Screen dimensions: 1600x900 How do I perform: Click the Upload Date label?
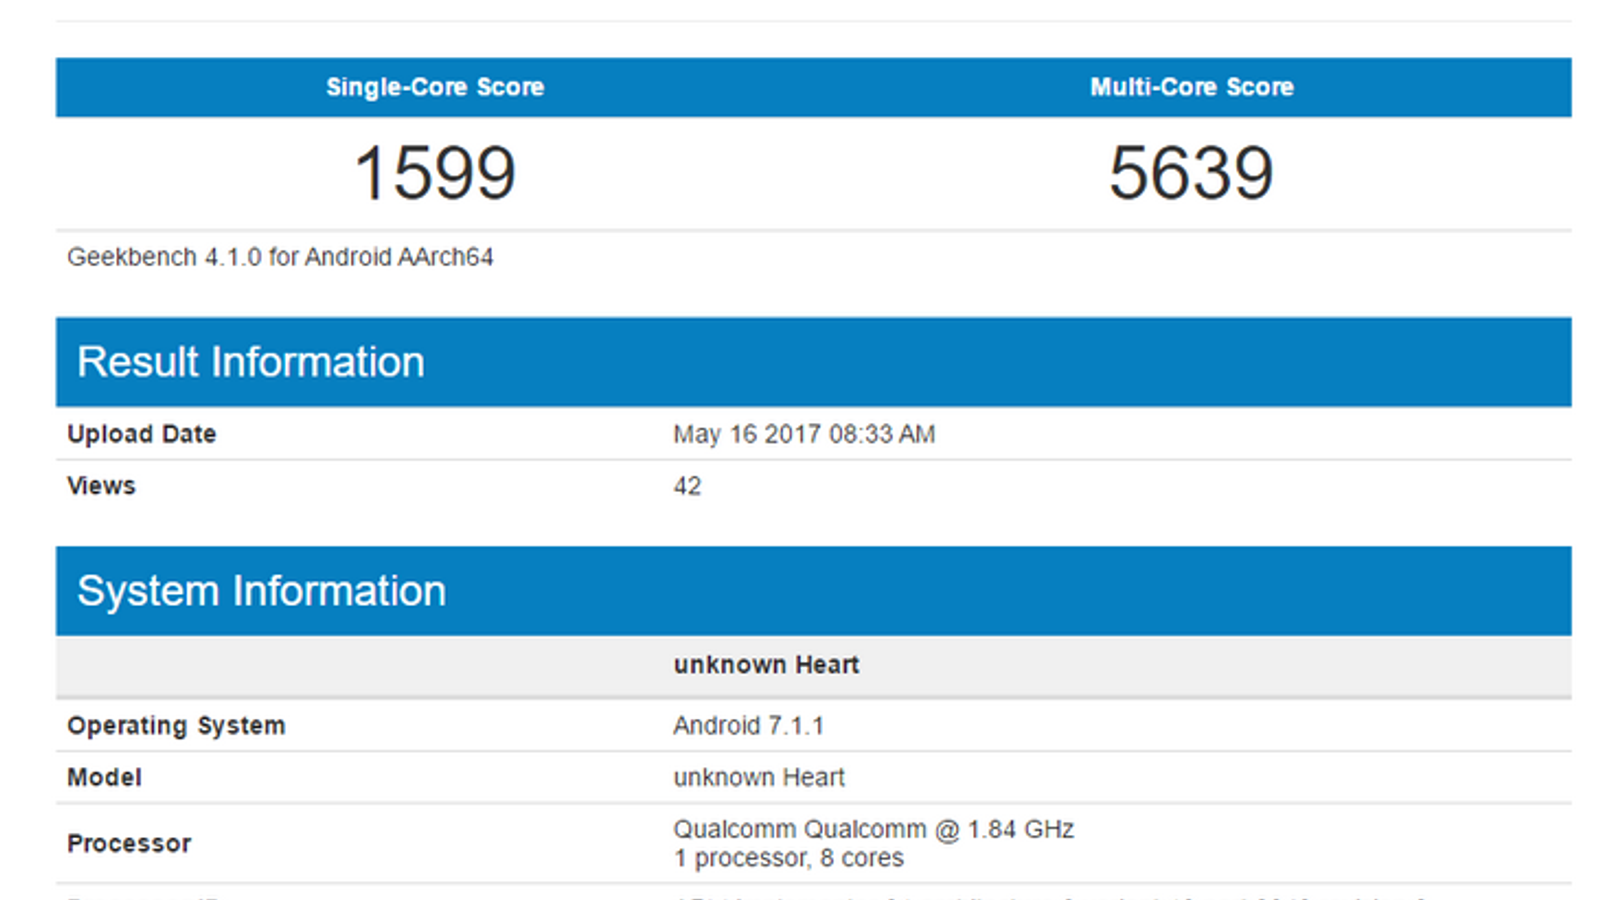pyautogui.click(x=141, y=434)
